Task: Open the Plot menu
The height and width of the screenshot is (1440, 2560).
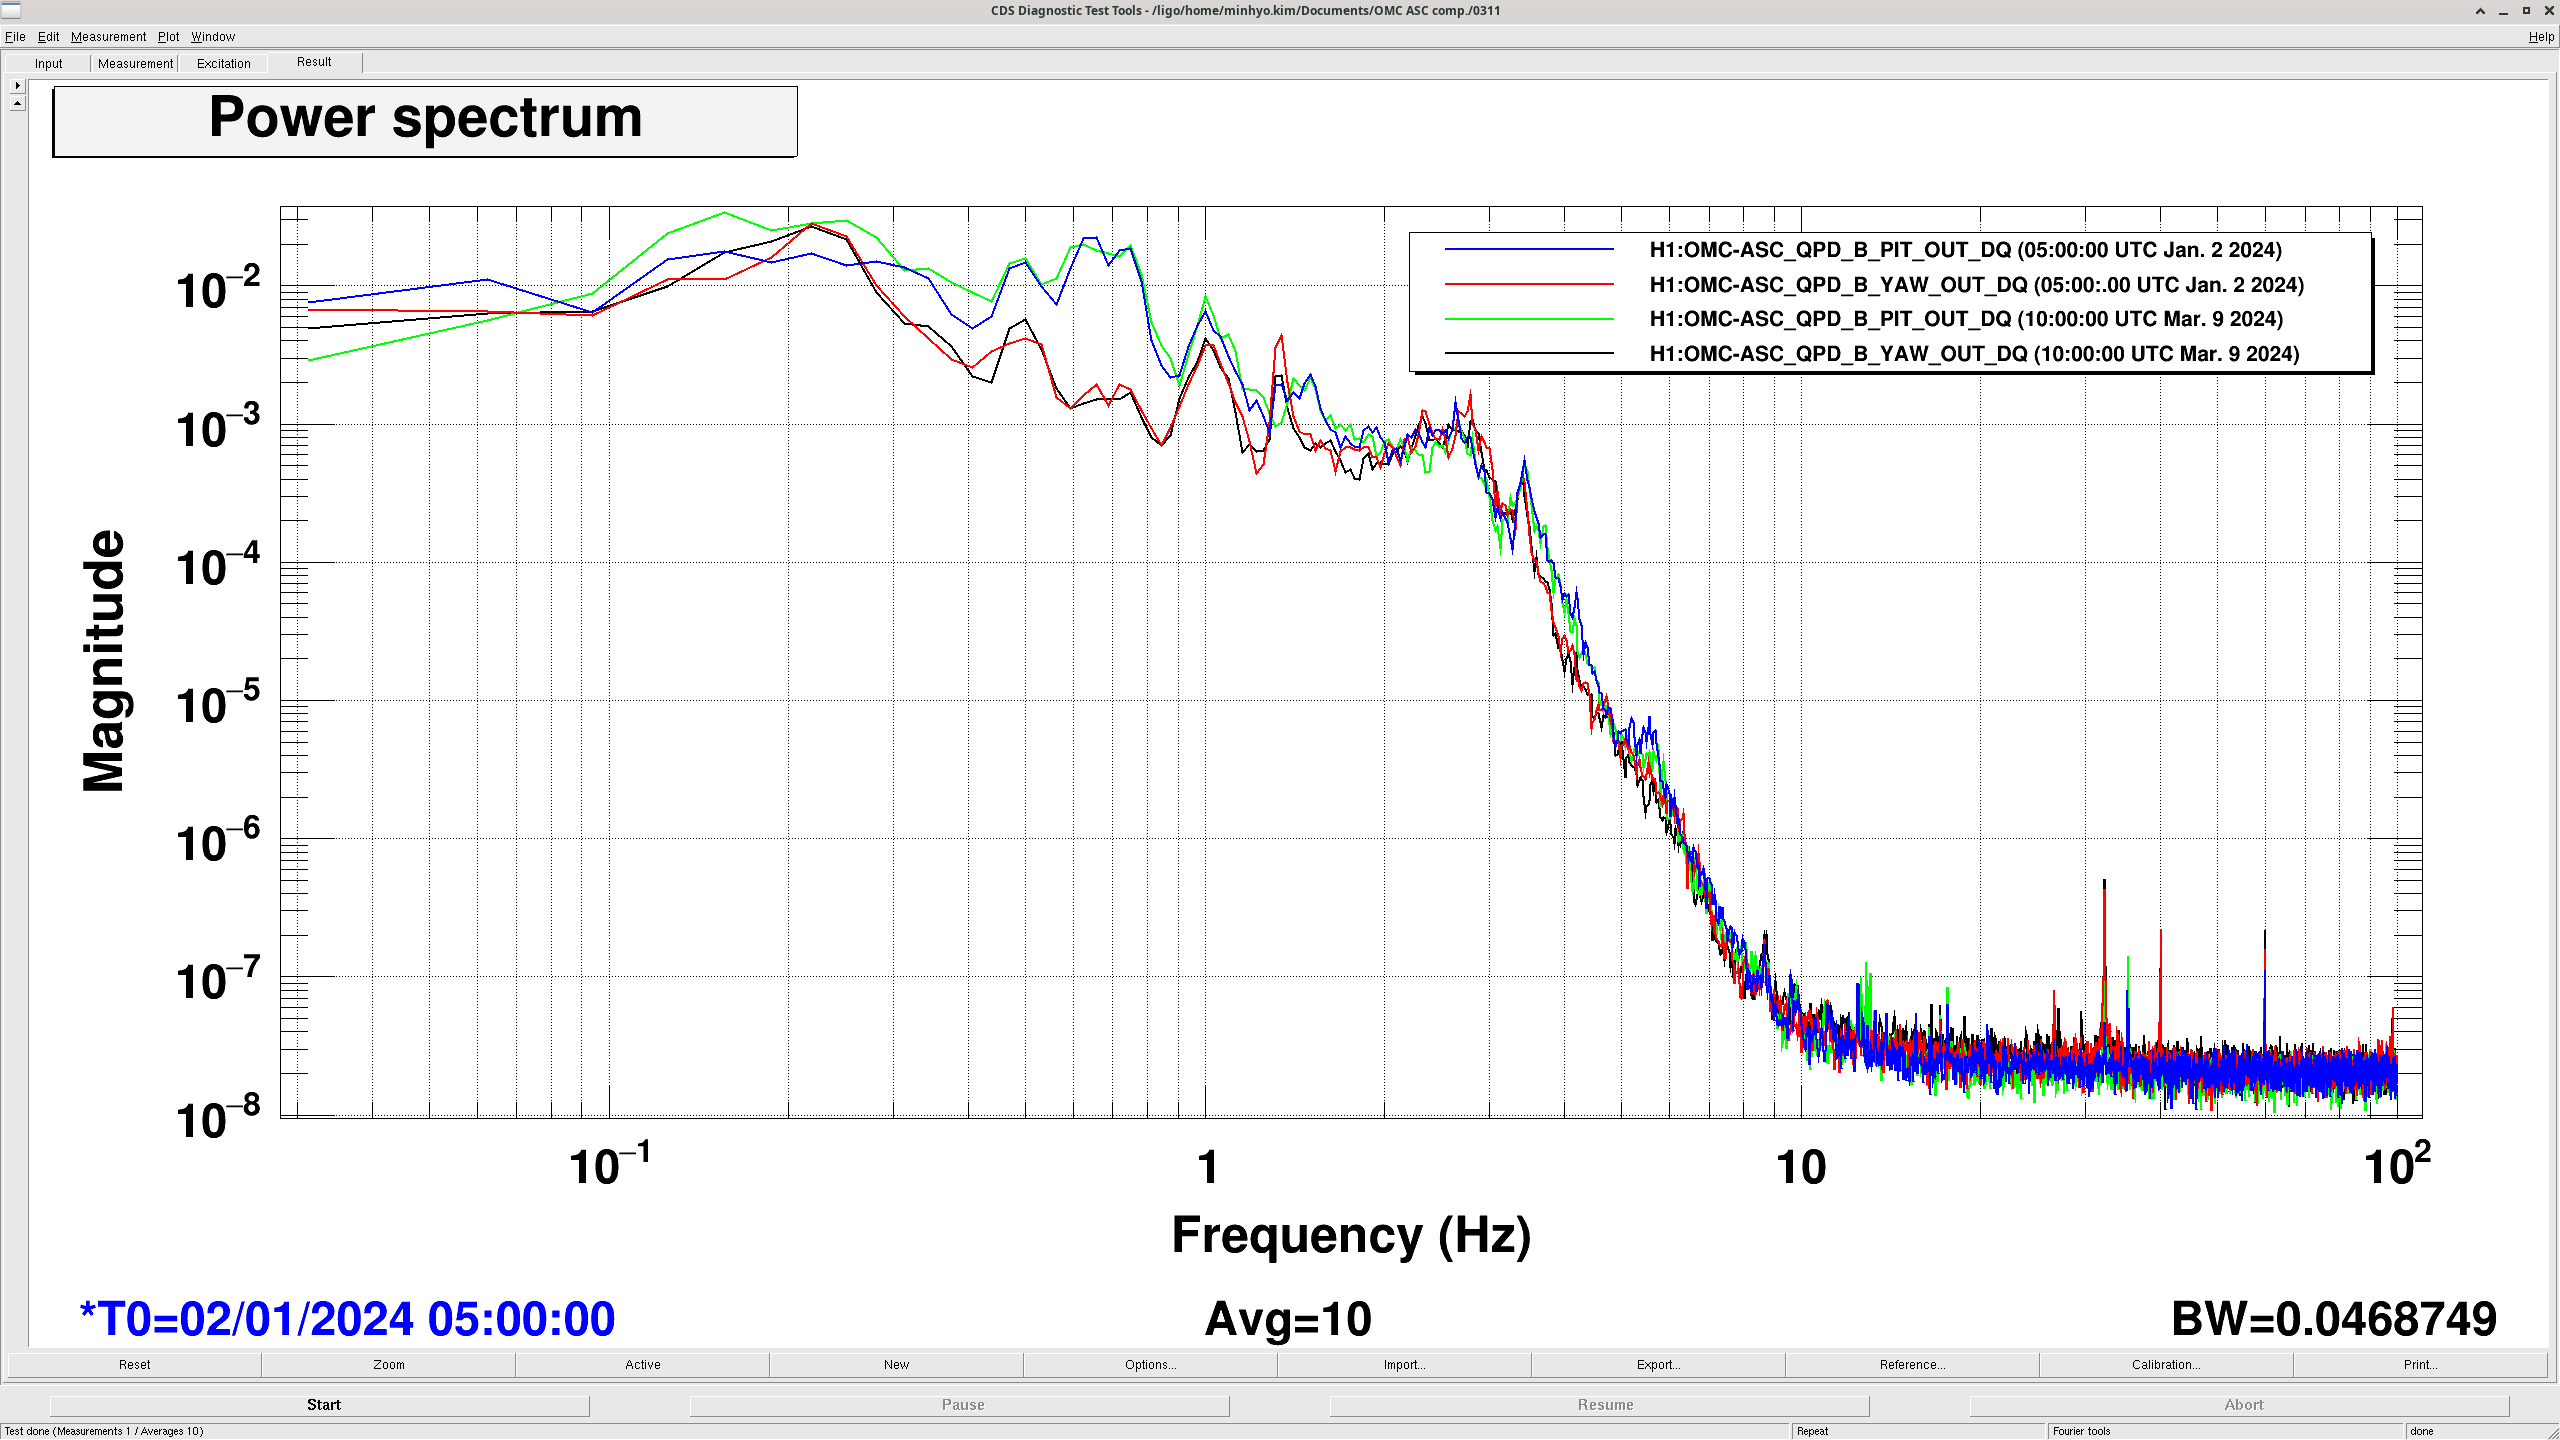Action: 168,37
